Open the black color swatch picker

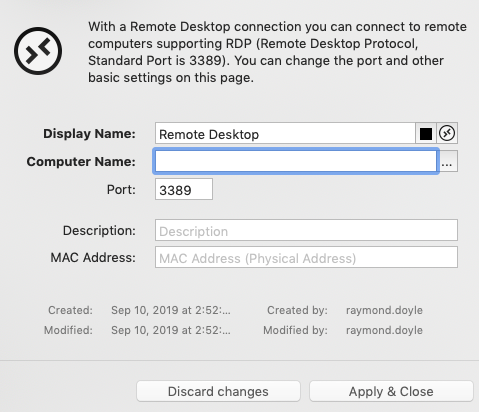click(426, 133)
